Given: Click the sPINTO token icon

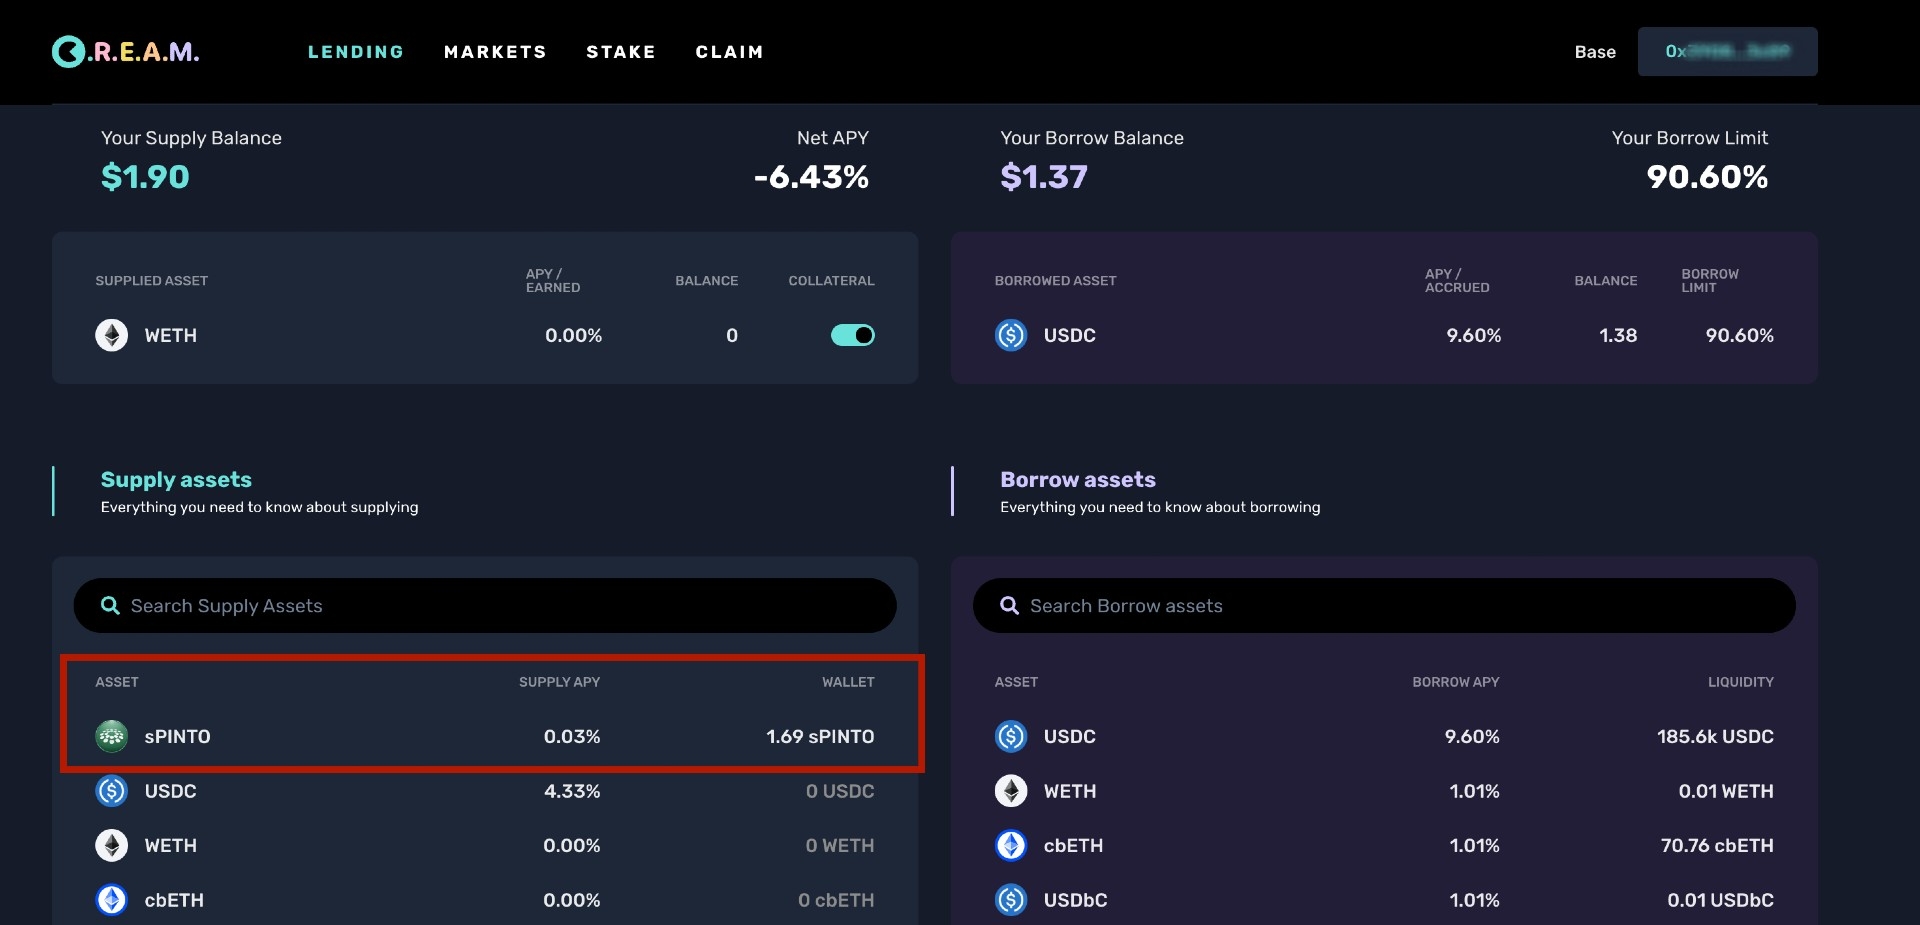Looking at the screenshot, I should [111, 737].
